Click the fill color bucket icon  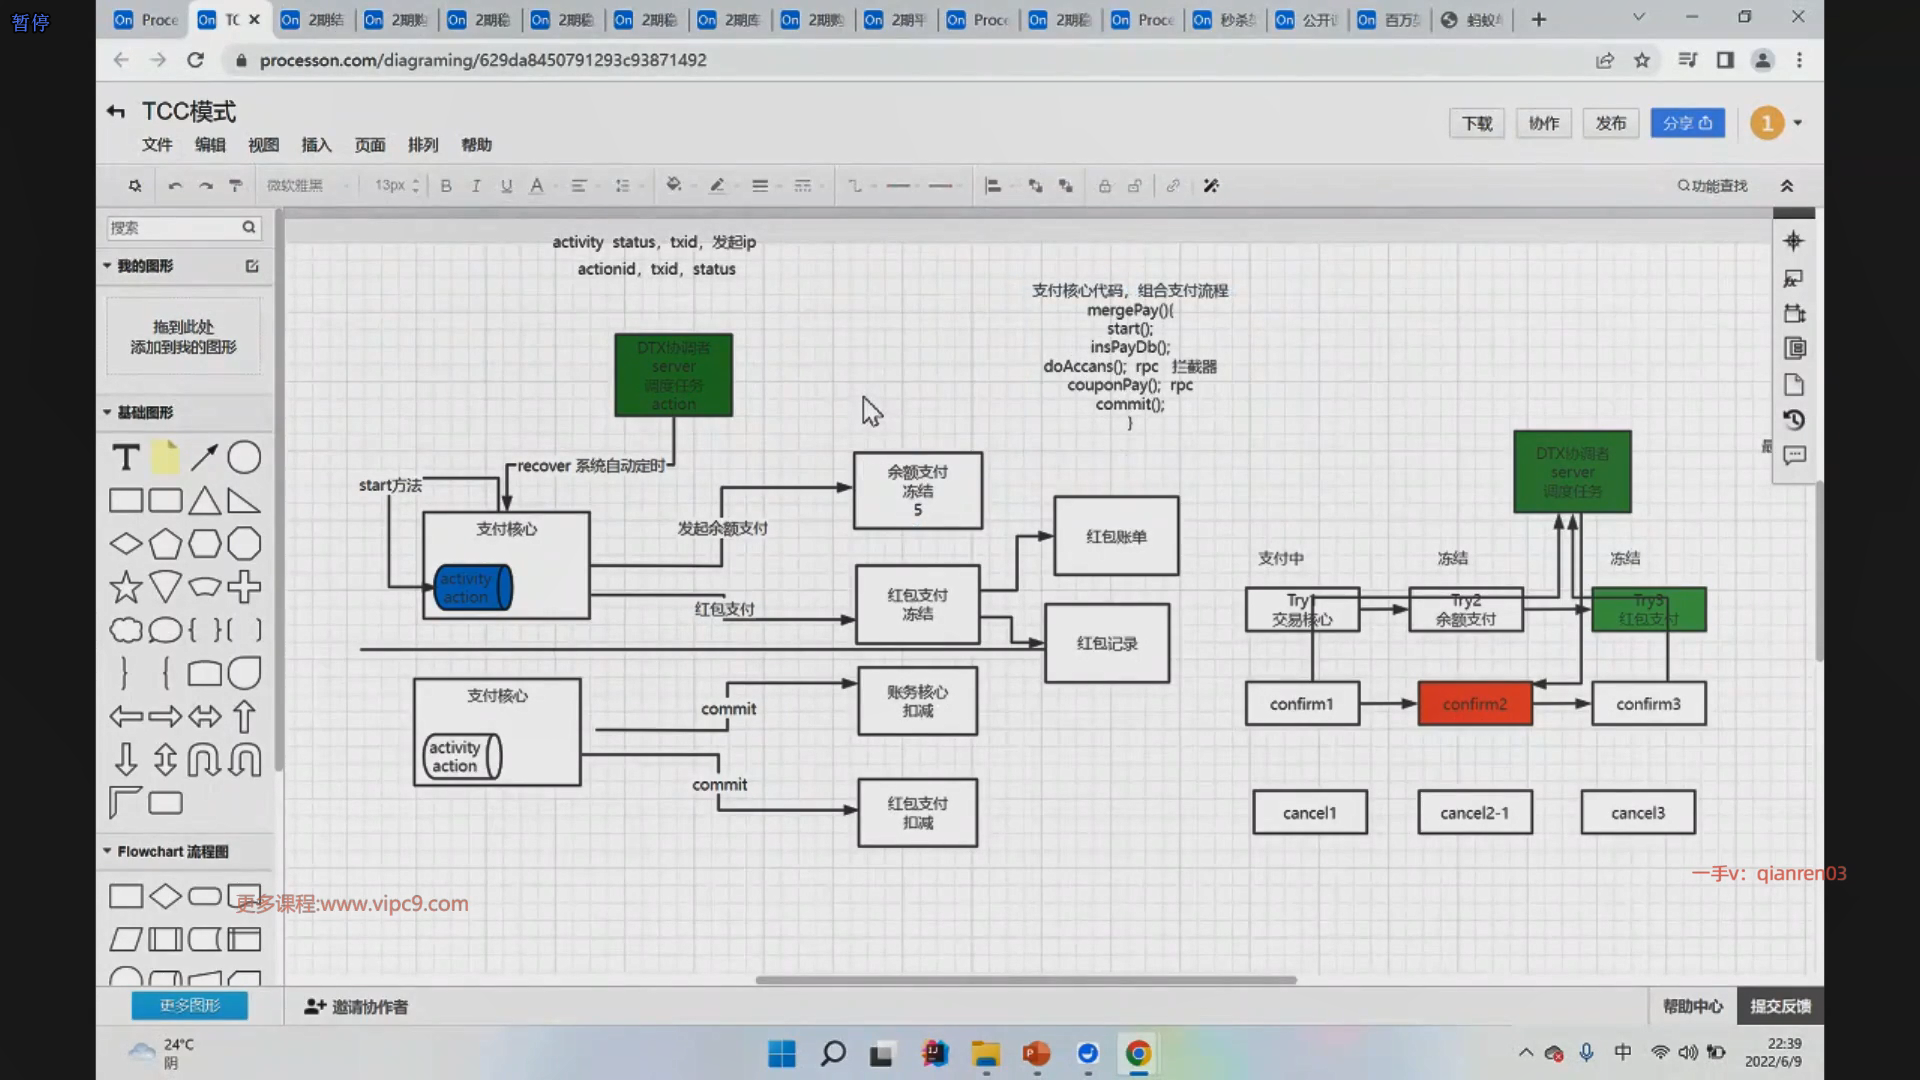[x=673, y=185]
